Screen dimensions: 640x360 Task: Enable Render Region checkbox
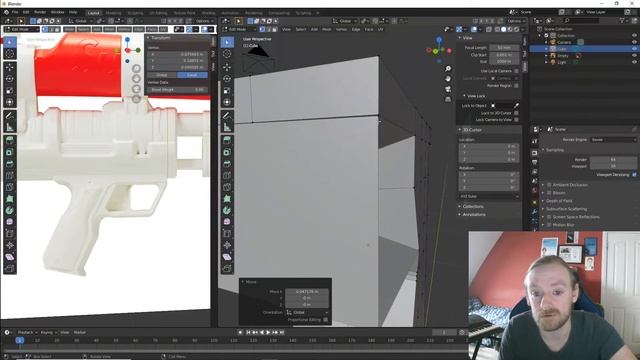[516, 86]
